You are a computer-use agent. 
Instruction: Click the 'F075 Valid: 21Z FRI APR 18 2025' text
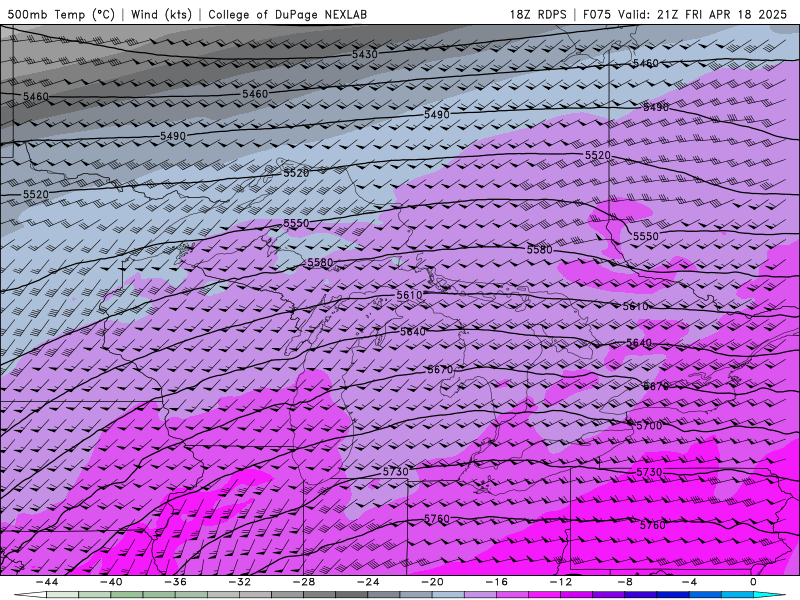(x=685, y=14)
